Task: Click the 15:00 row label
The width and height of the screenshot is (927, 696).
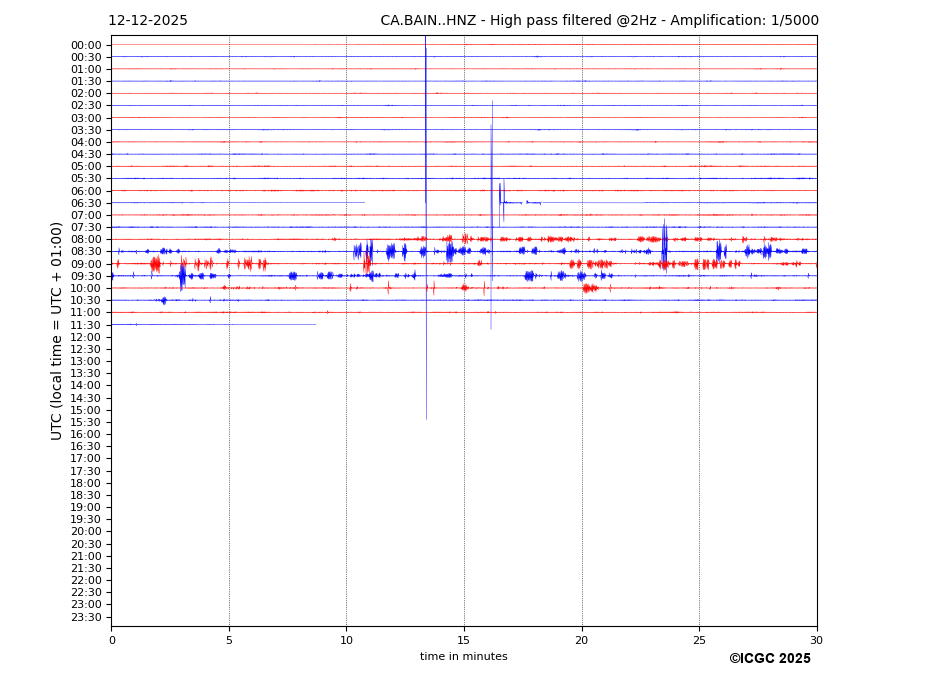Action: (86, 410)
